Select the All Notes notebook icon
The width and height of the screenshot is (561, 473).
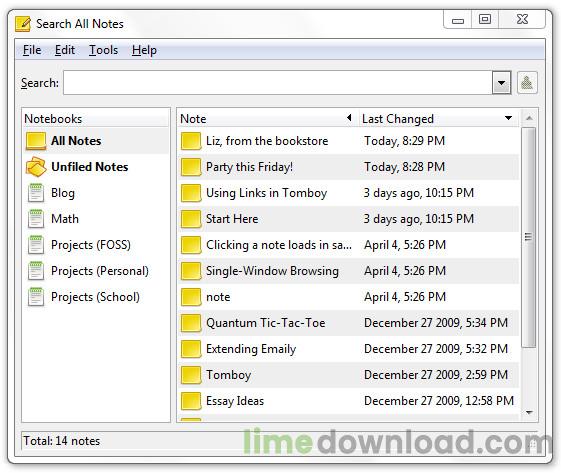pyautogui.click(x=36, y=141)
